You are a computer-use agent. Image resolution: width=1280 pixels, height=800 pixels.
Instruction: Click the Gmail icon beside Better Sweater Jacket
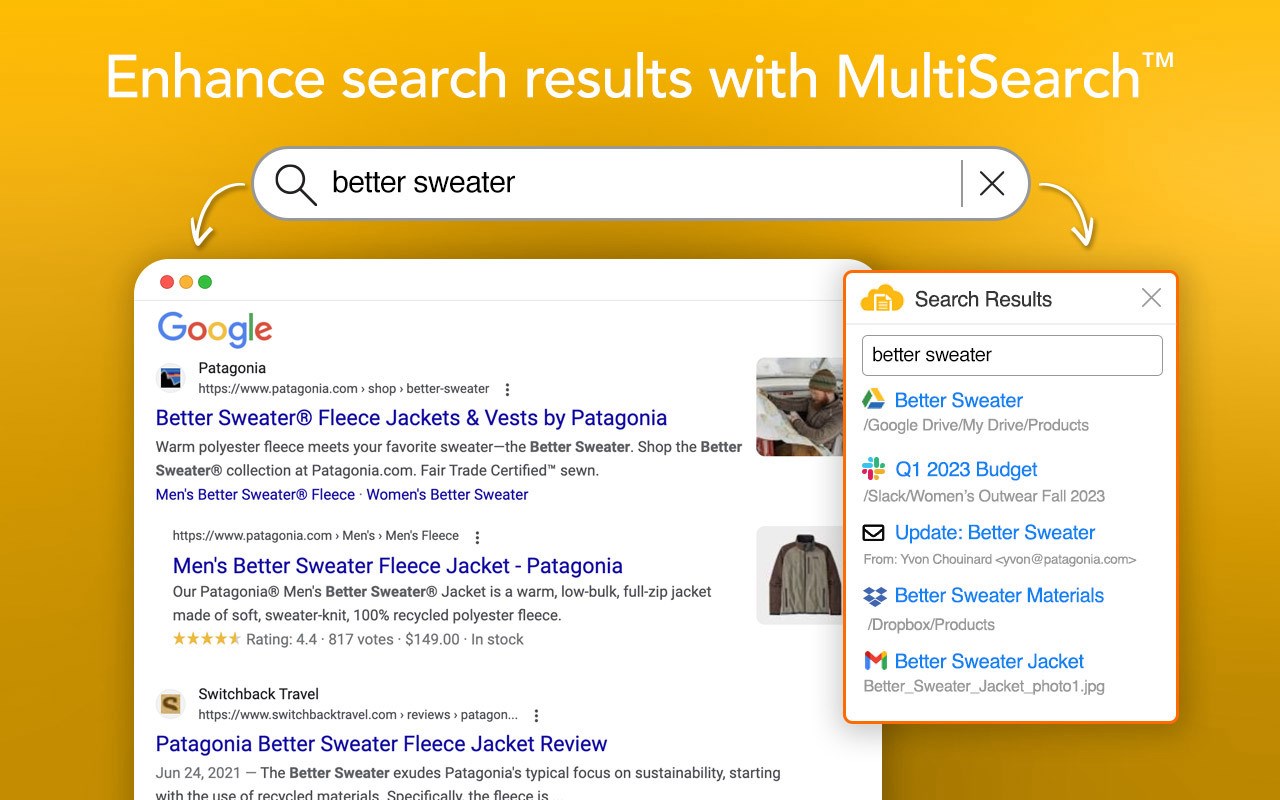point(875,661)
